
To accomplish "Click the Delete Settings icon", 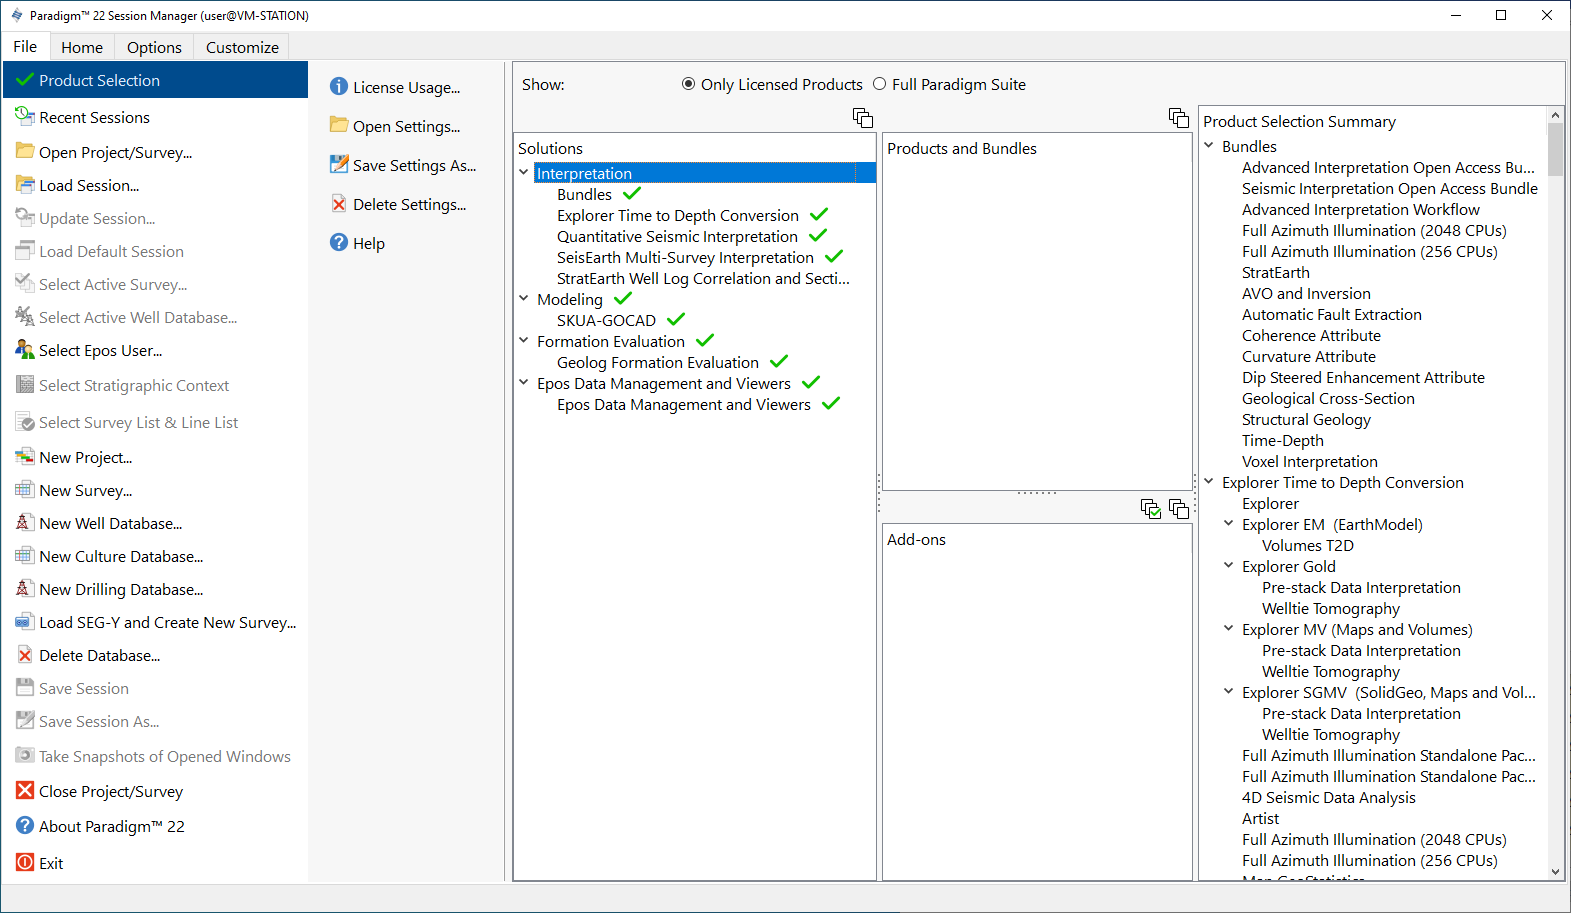I will pyautogui.click(x=339, y=203).
